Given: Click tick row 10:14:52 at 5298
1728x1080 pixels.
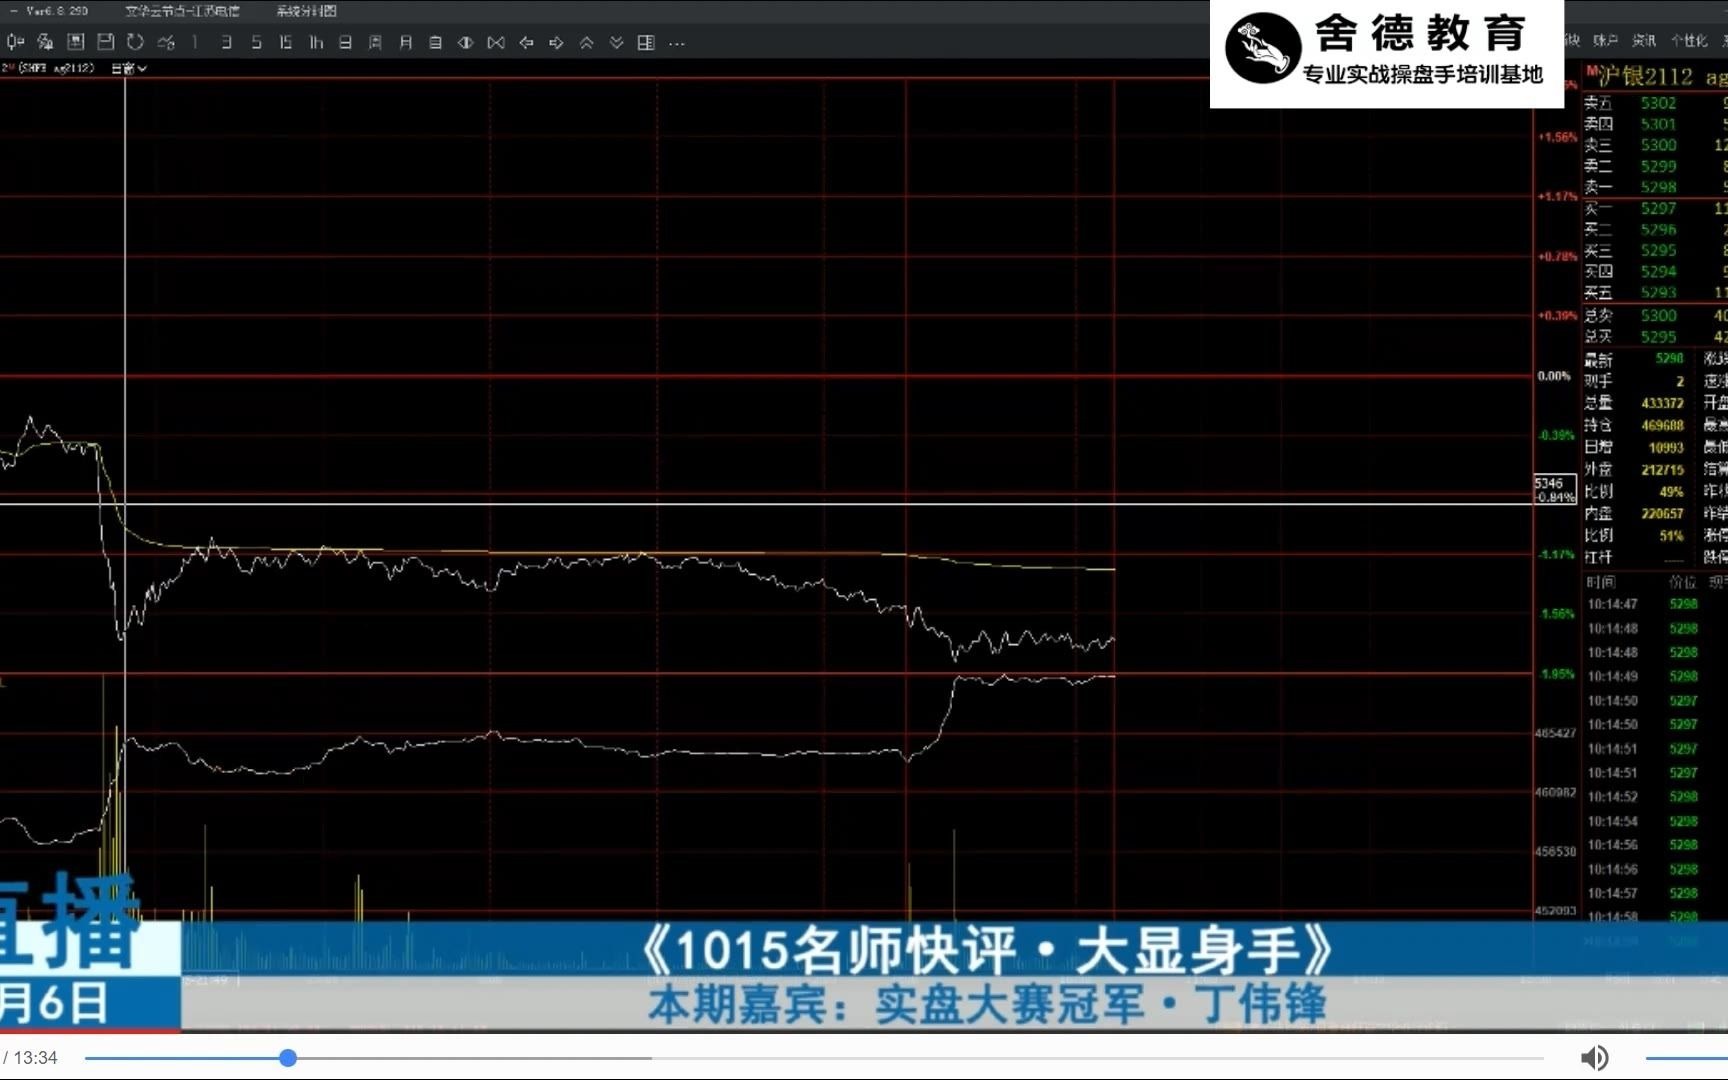Looking at the screenshot, I should tap(1654, 797).
